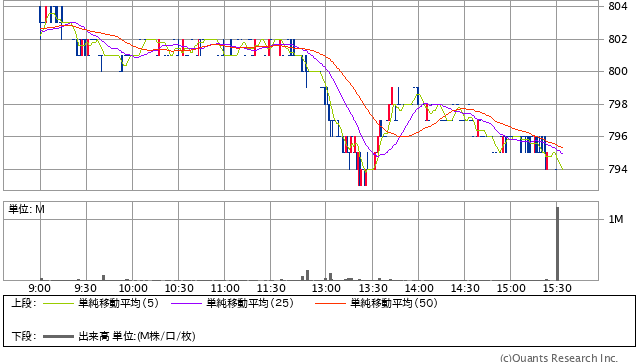Click the gray 出来高 legend bar

click(x=58, y=336)
